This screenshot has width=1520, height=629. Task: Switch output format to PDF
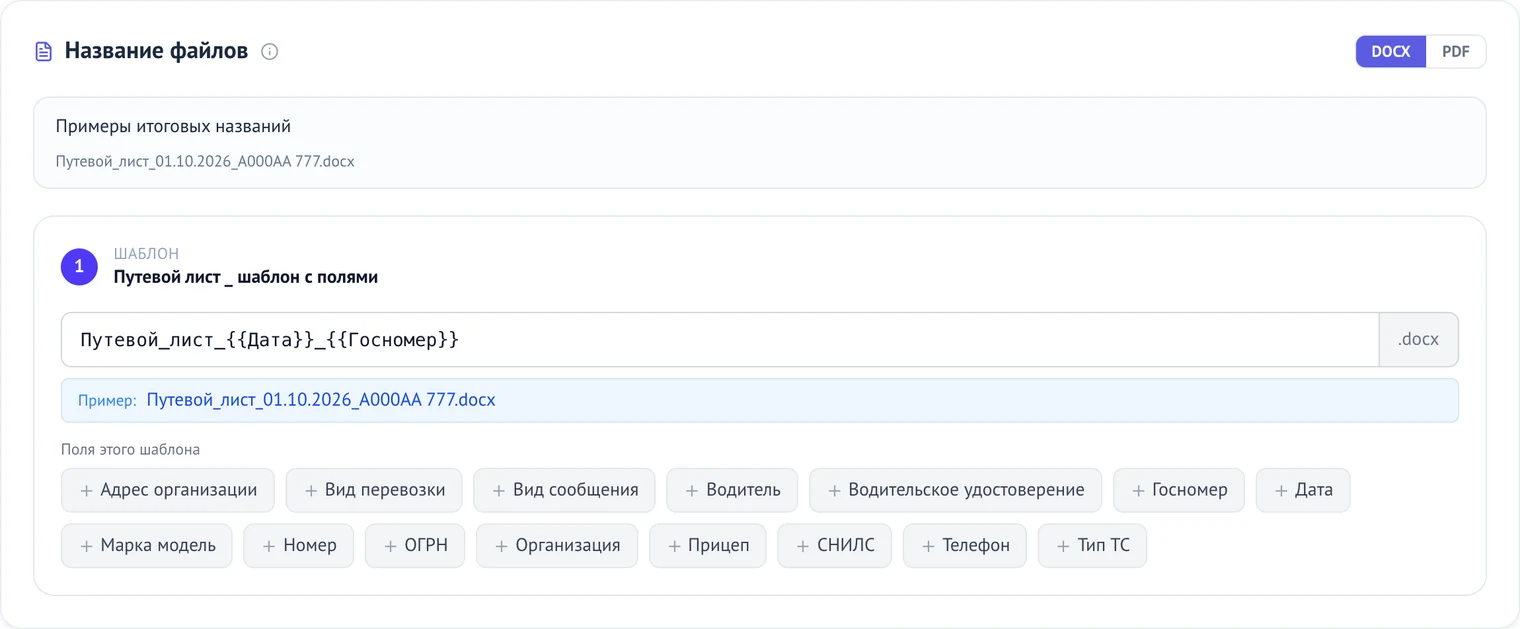click(x=1456, y=52)
